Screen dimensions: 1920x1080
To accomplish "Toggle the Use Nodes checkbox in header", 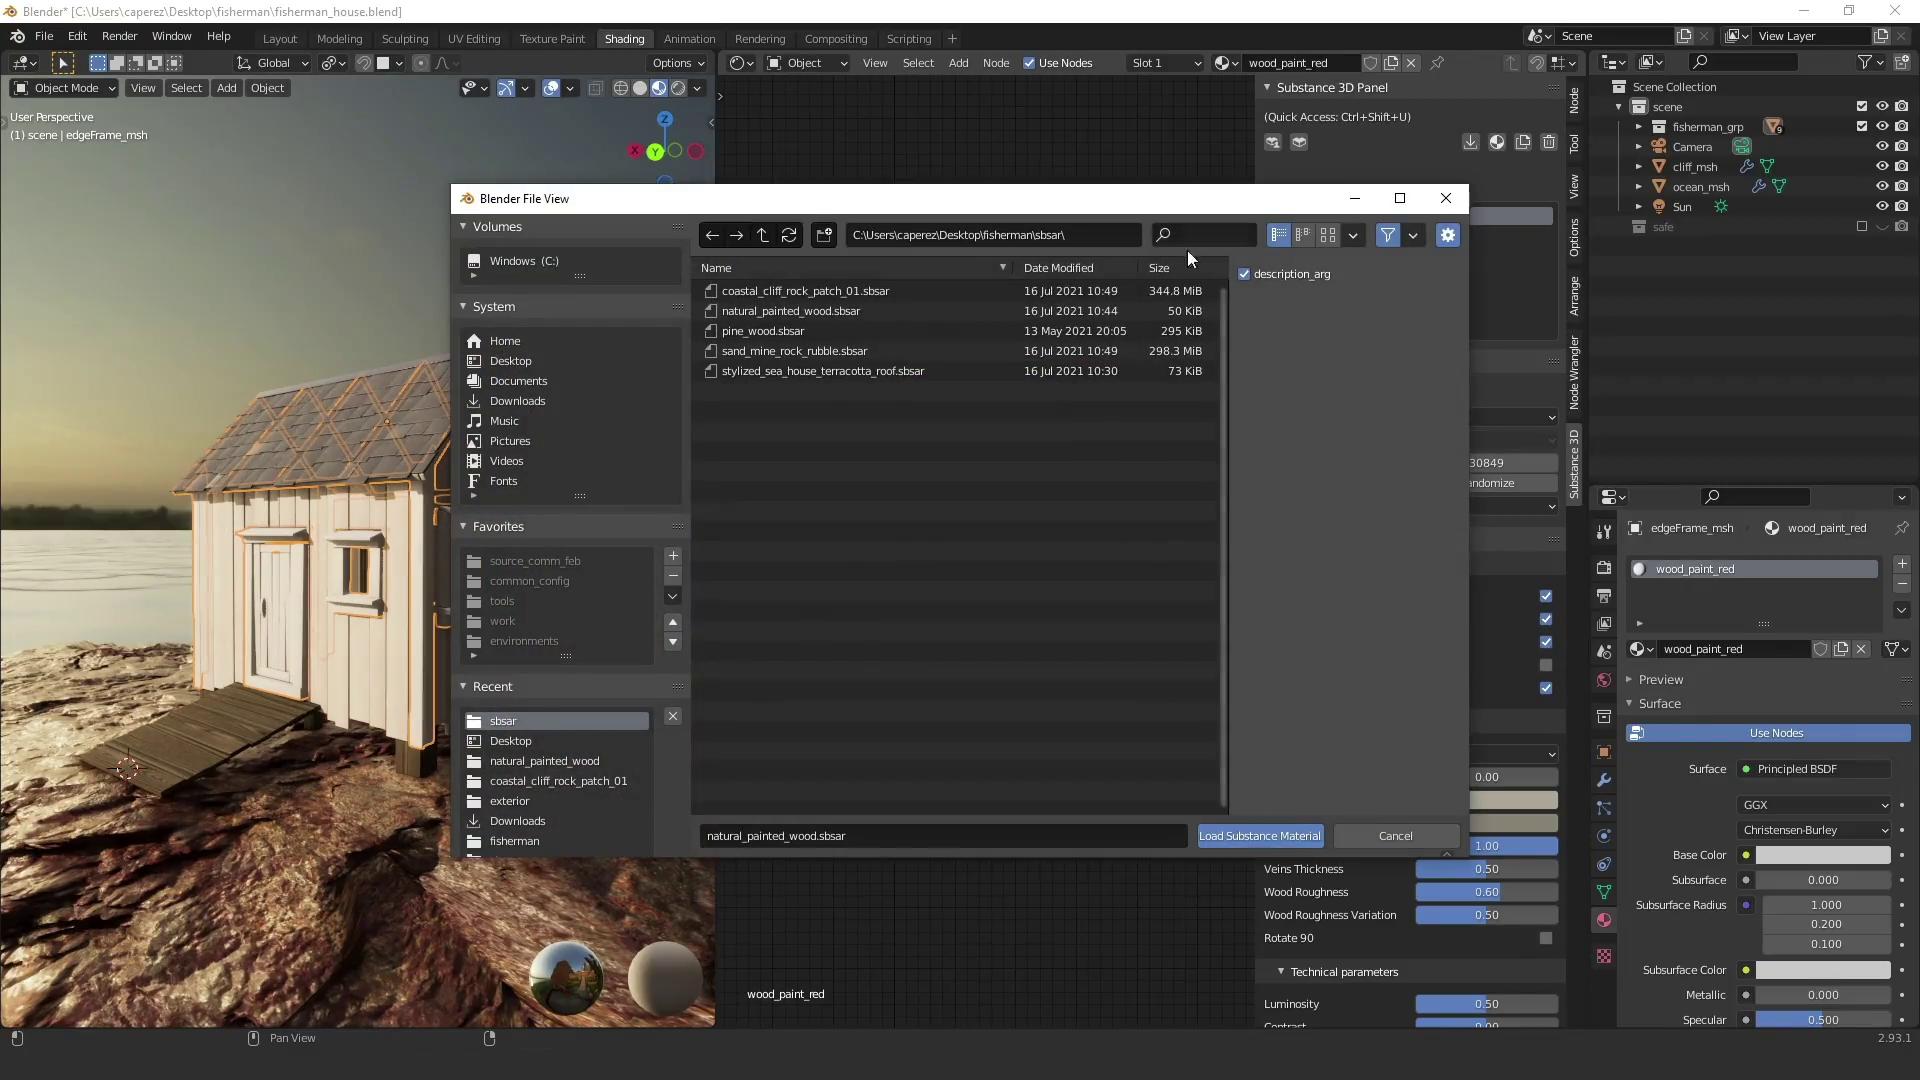I will point(1029,63).
